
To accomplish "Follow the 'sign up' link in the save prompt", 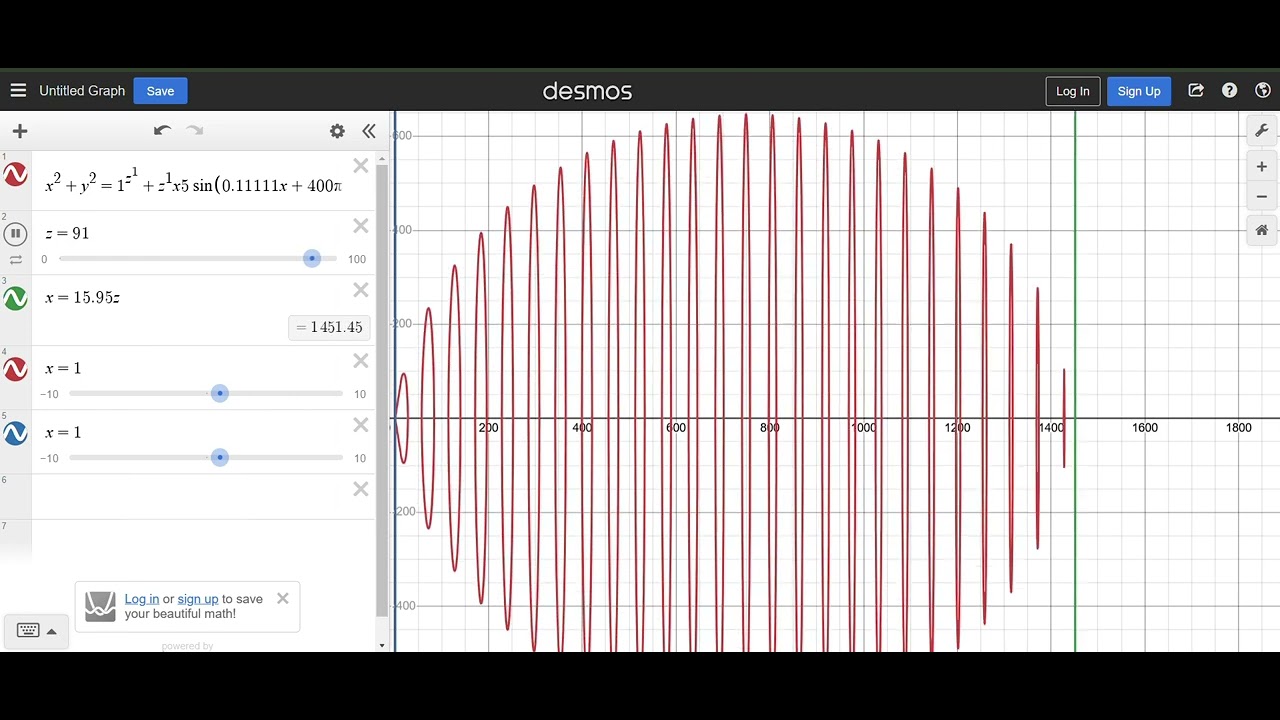I will 198,599.
